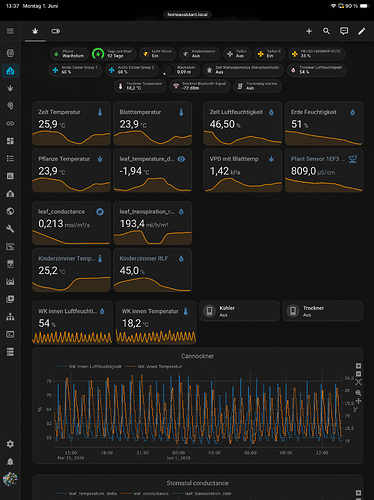Open the Trockner Bluetooth Signal chip
This screenshot has width=374, height=500.
200,86
